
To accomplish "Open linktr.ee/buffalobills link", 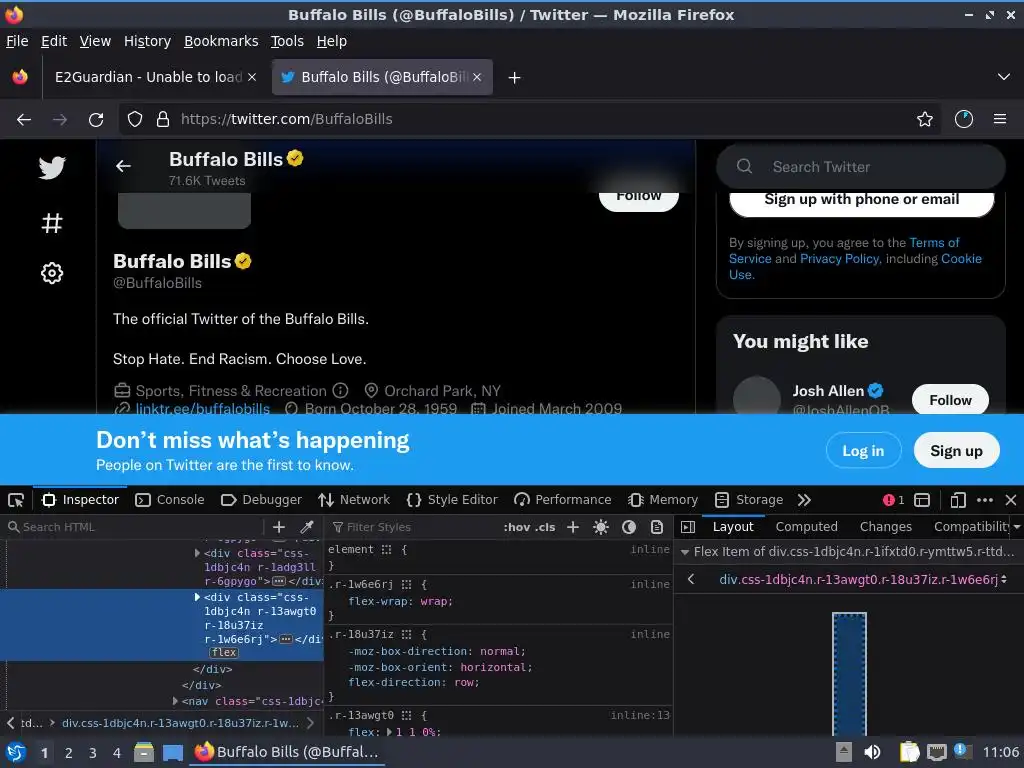I will pos(202,409).
